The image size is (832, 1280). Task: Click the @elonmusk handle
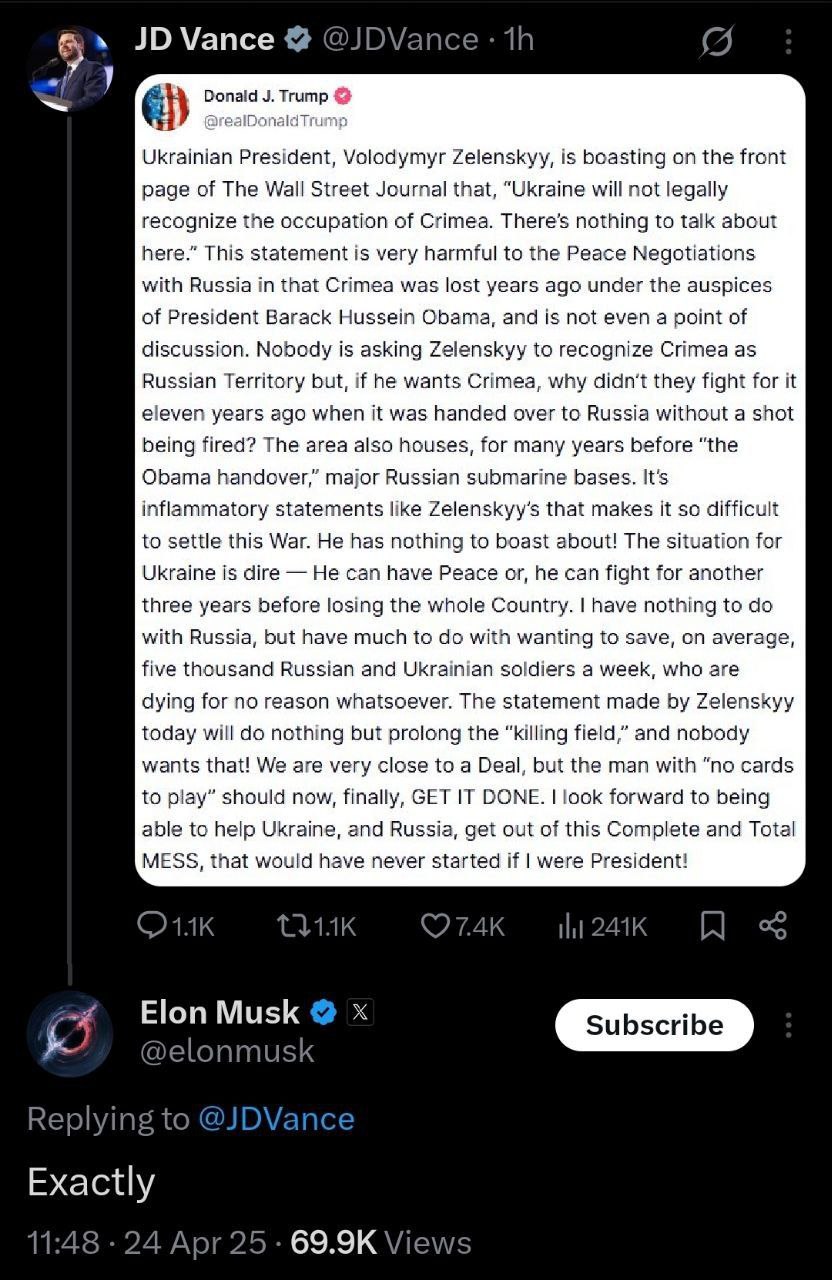tap(227, 1051)
